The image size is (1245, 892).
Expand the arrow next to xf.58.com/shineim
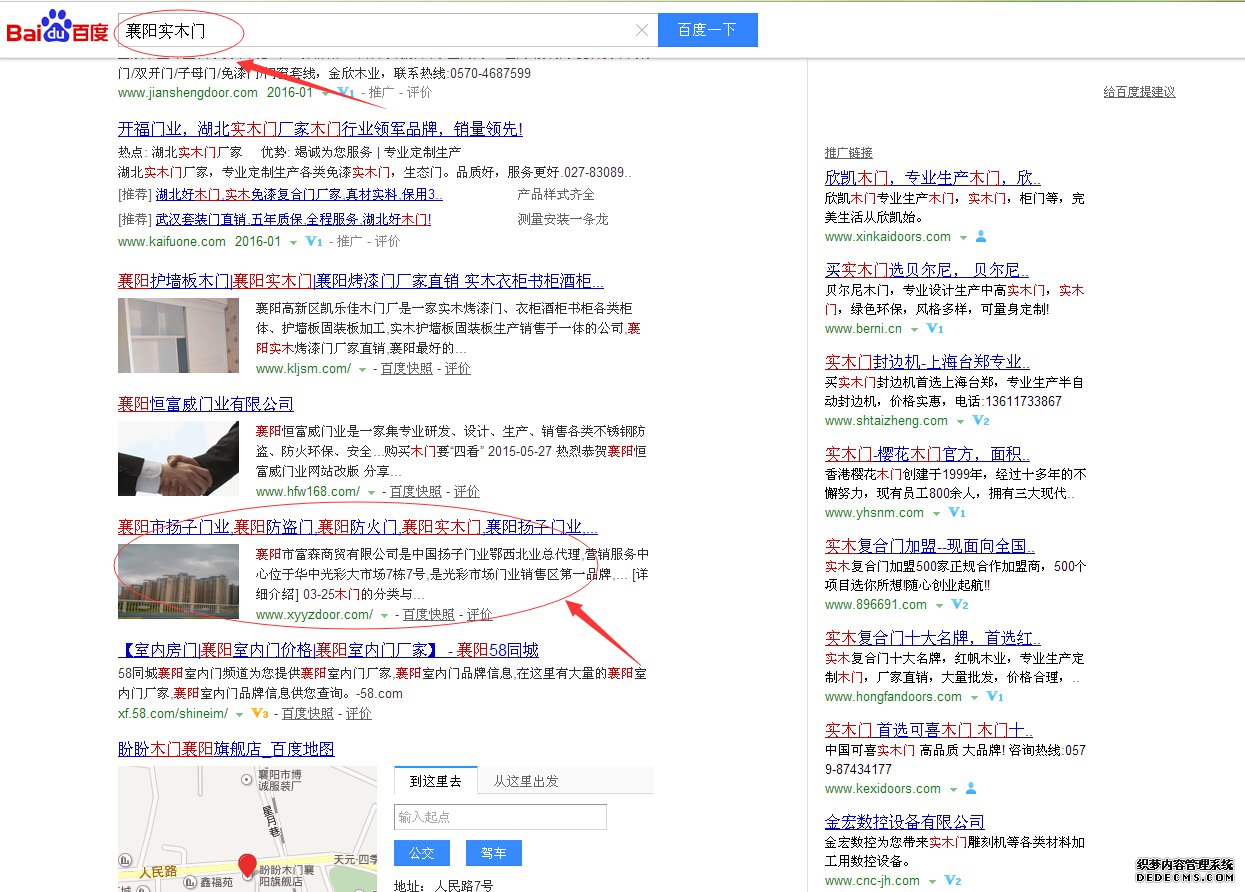240,714
